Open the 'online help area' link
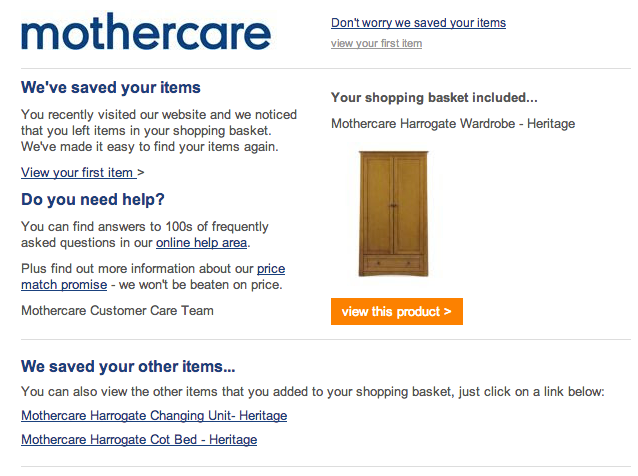The width and height of the screenshot is (638, 476). pyautogui.click(x=201, y=243)
